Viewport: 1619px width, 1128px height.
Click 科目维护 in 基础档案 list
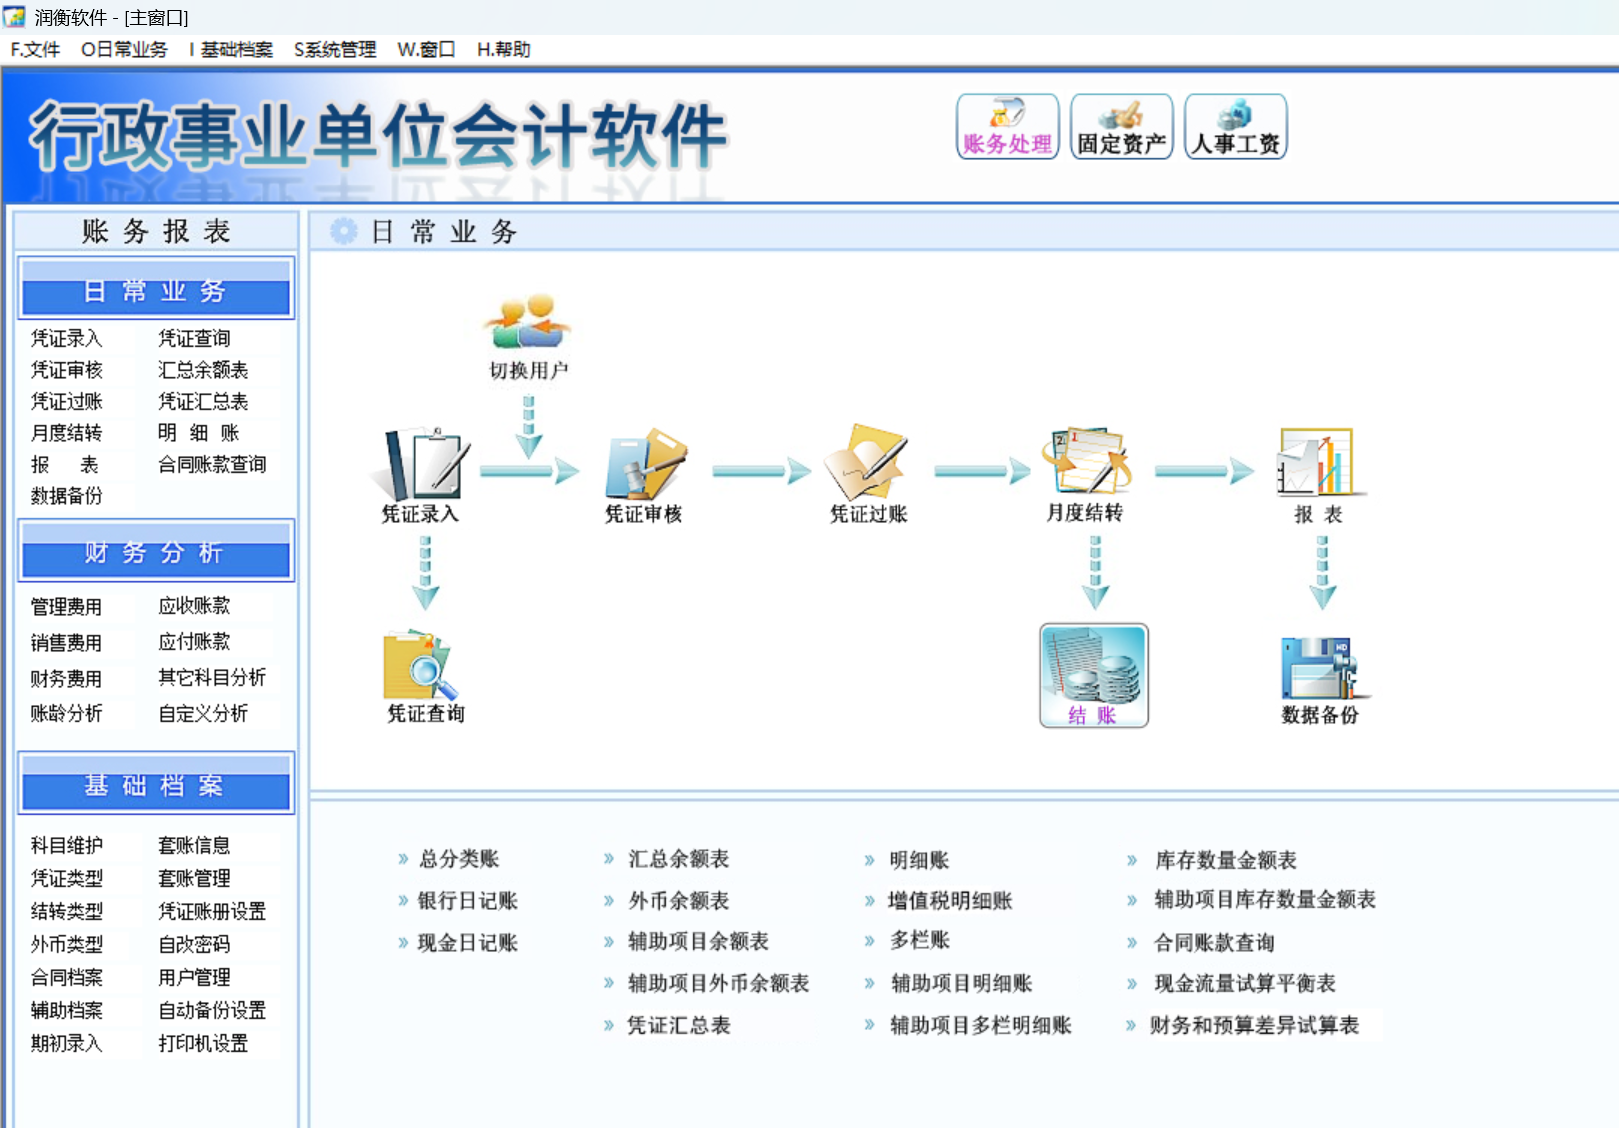tap(67, 846)
